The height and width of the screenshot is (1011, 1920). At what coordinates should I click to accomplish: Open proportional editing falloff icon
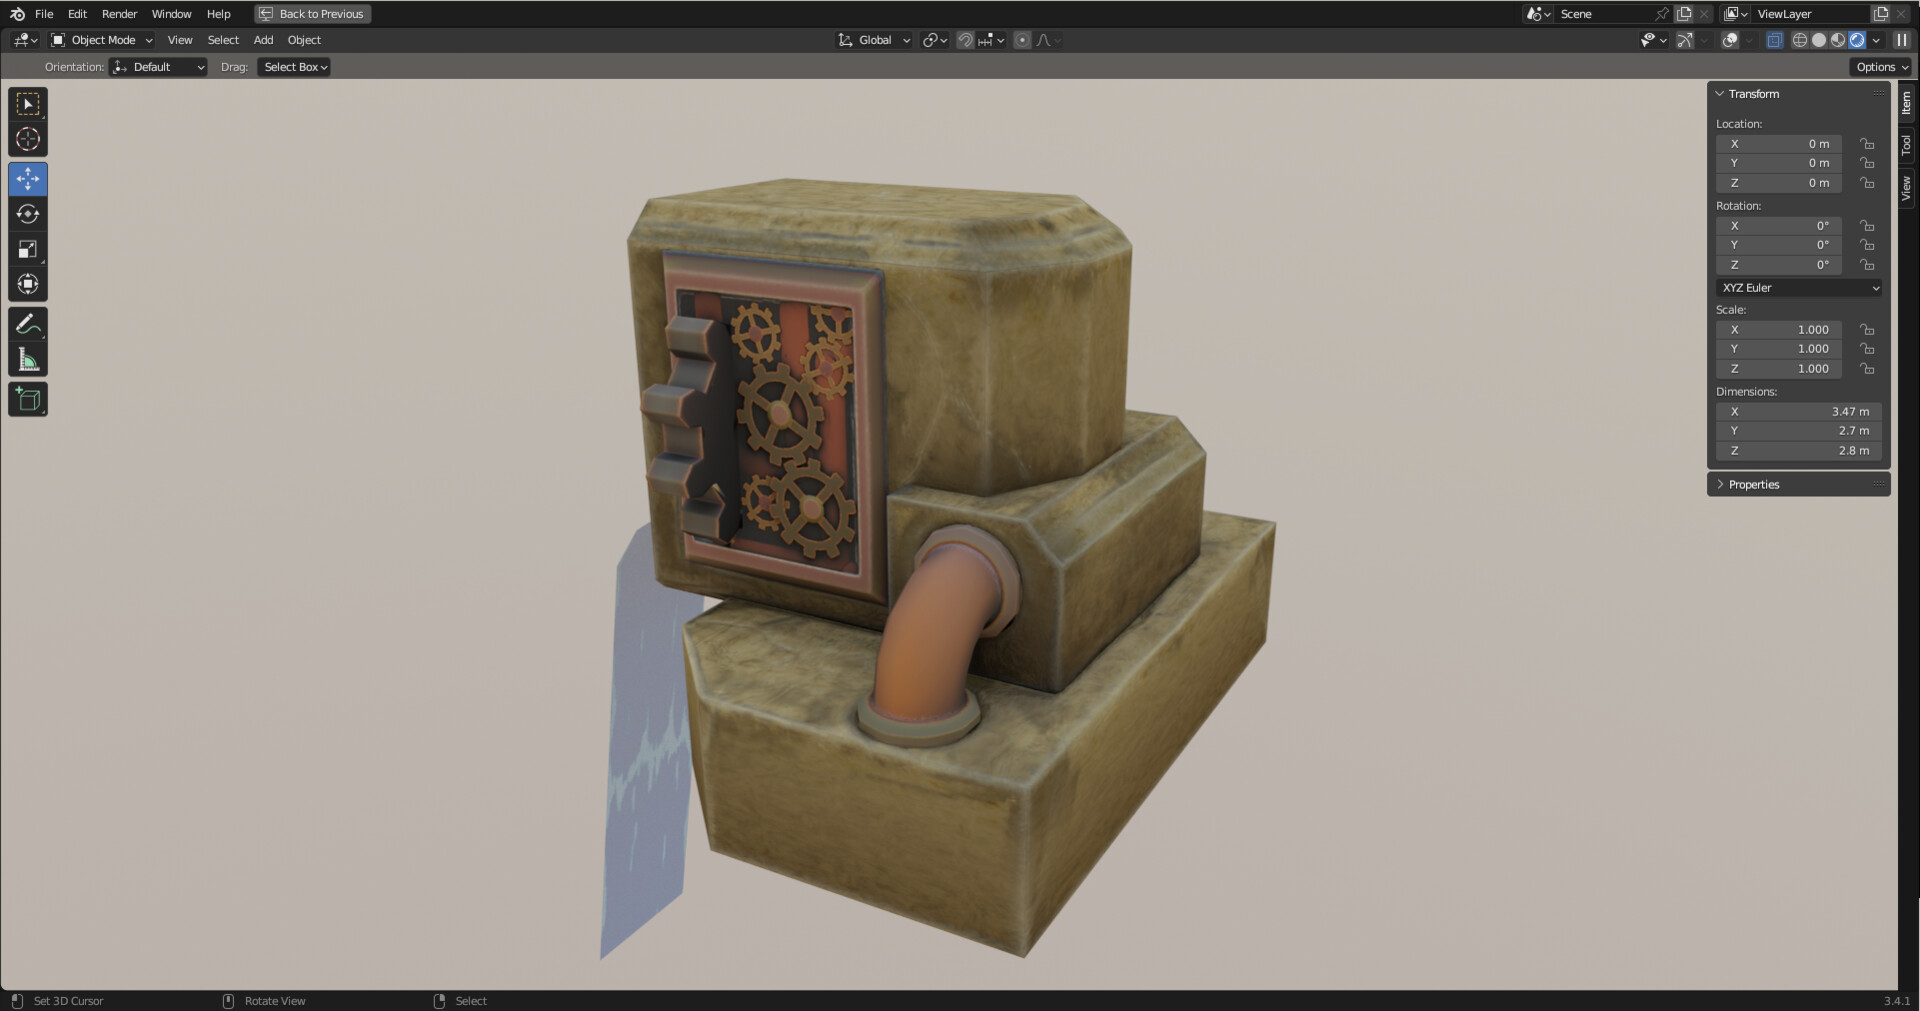point(1048,40)
